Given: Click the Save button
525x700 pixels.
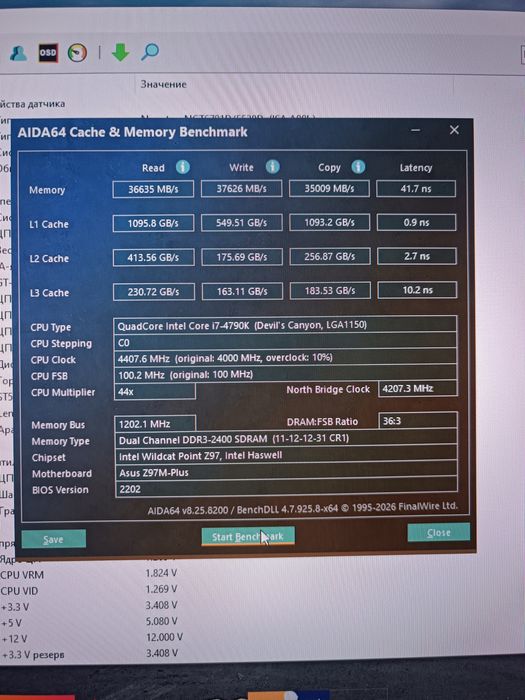Looking at the screenshot, I should click(54, 539).
